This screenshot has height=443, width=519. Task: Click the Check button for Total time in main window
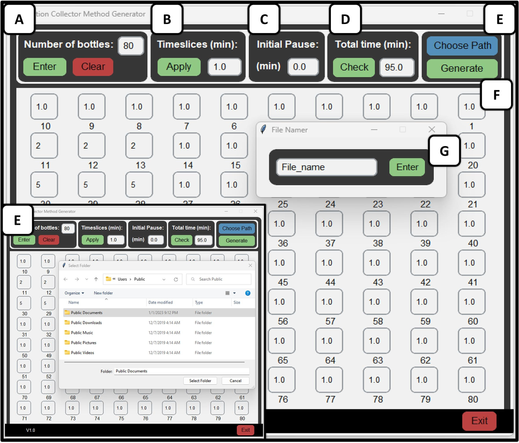[354, 67]
